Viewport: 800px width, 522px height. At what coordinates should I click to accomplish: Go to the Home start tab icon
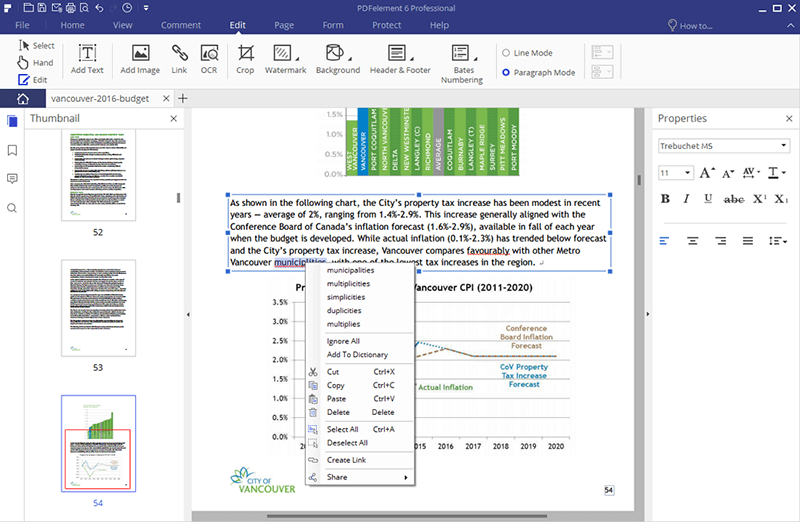point(23,98)
